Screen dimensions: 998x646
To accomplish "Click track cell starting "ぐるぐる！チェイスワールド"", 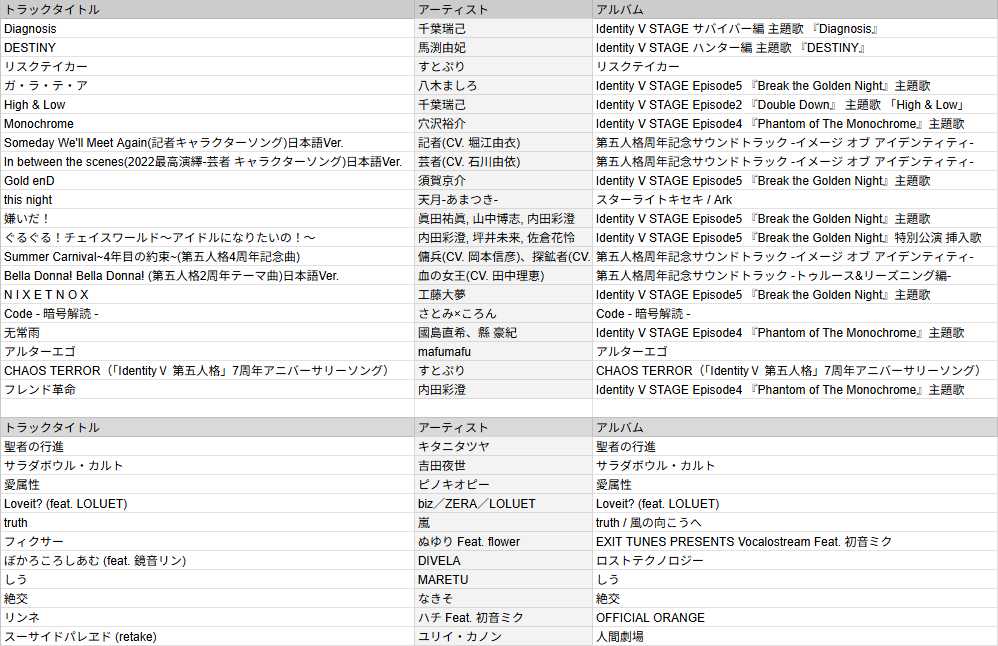I will point(207,238).
